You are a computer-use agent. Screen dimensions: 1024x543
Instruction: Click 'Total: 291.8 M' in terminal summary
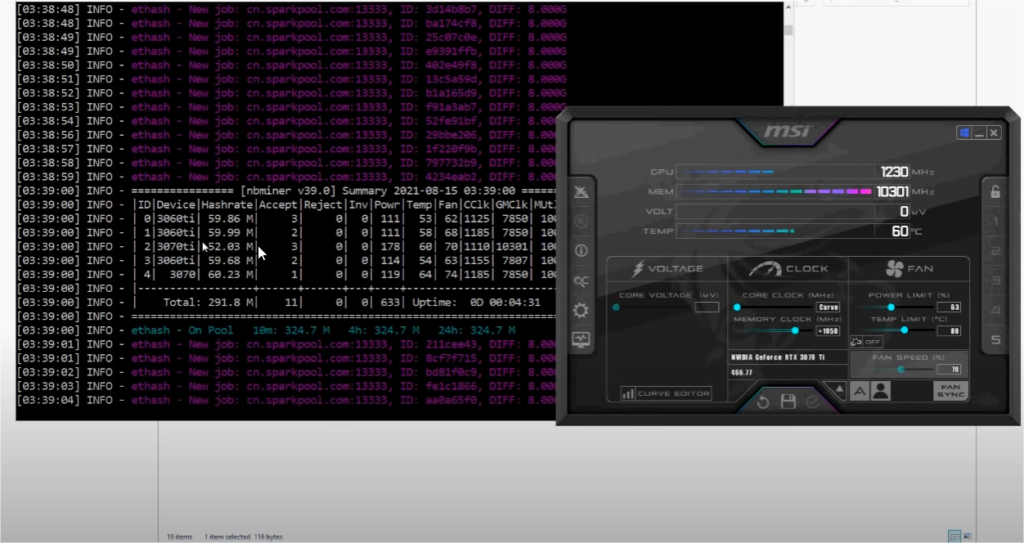[x=207, y=303]
